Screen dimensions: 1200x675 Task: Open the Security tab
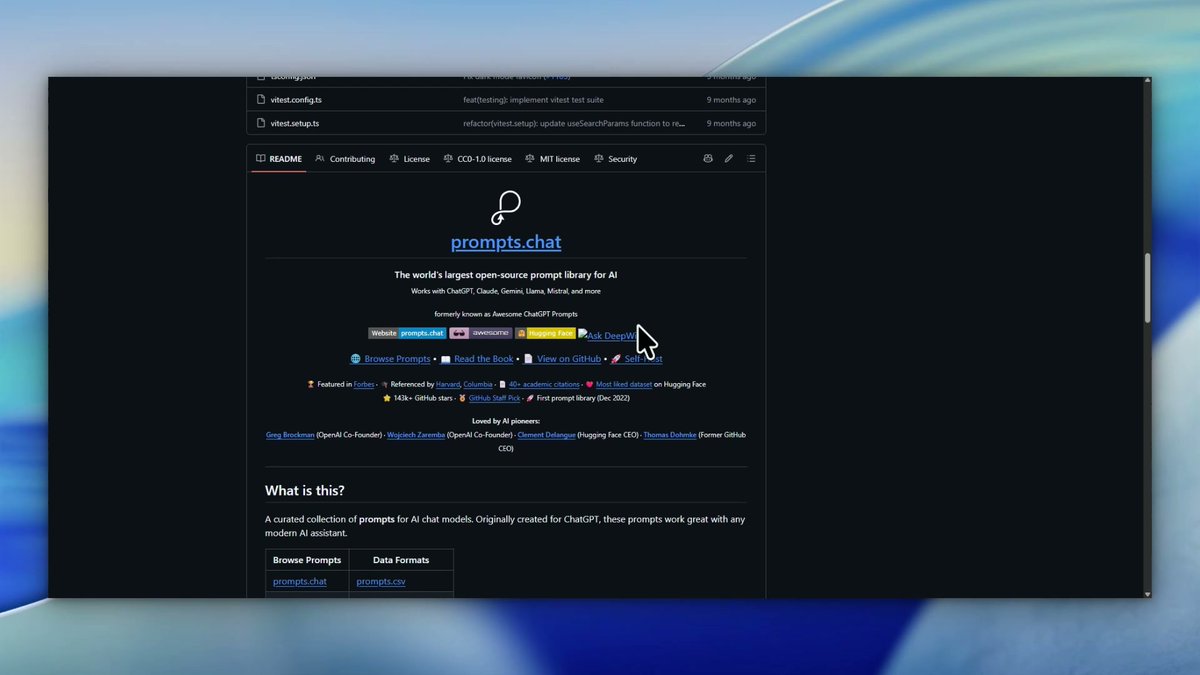pyautogui.click(x=615, y=159)
